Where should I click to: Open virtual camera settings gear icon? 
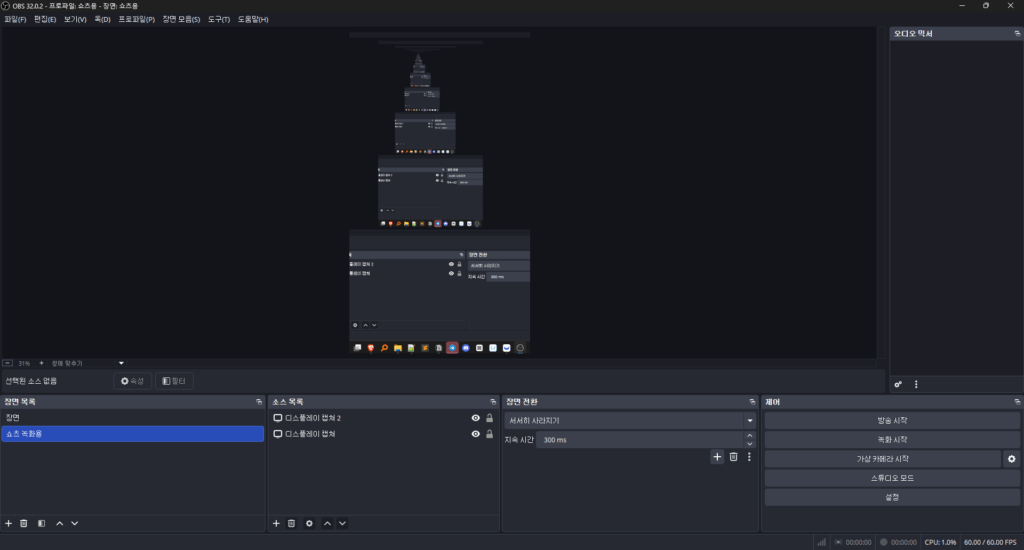pos(1011,459)
